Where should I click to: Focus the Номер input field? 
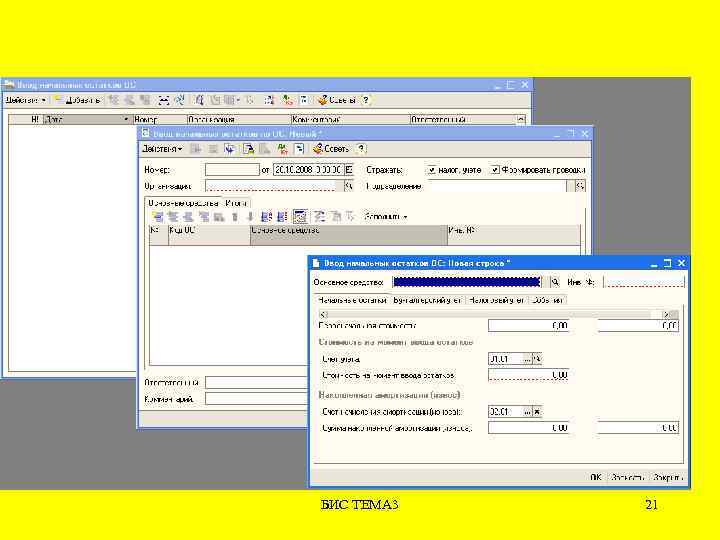pos(232,169)
